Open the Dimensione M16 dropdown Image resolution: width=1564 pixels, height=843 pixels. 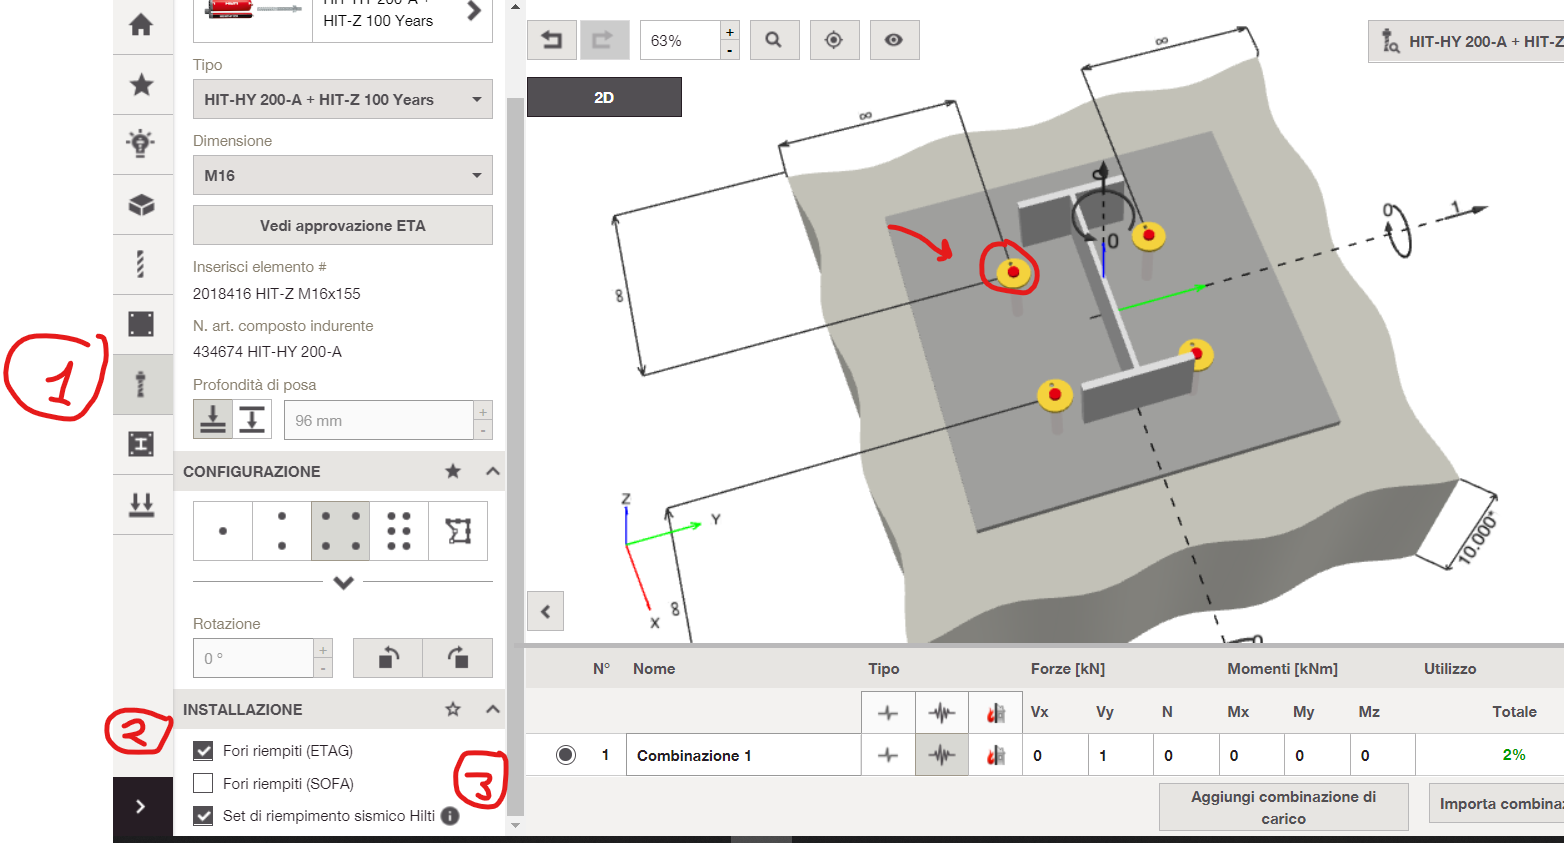tap(342, 176)
